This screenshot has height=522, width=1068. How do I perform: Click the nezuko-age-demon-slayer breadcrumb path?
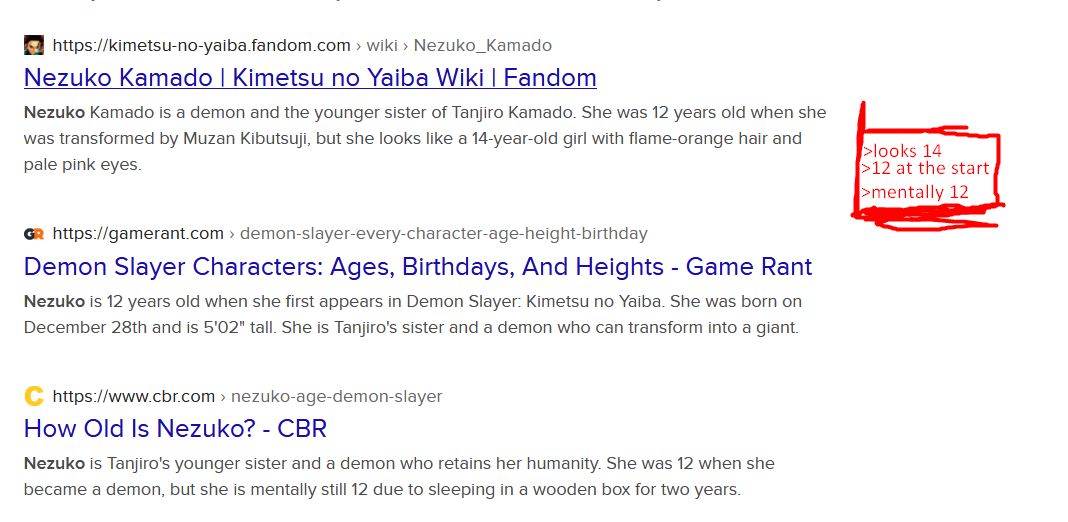(x=336, y=396)
